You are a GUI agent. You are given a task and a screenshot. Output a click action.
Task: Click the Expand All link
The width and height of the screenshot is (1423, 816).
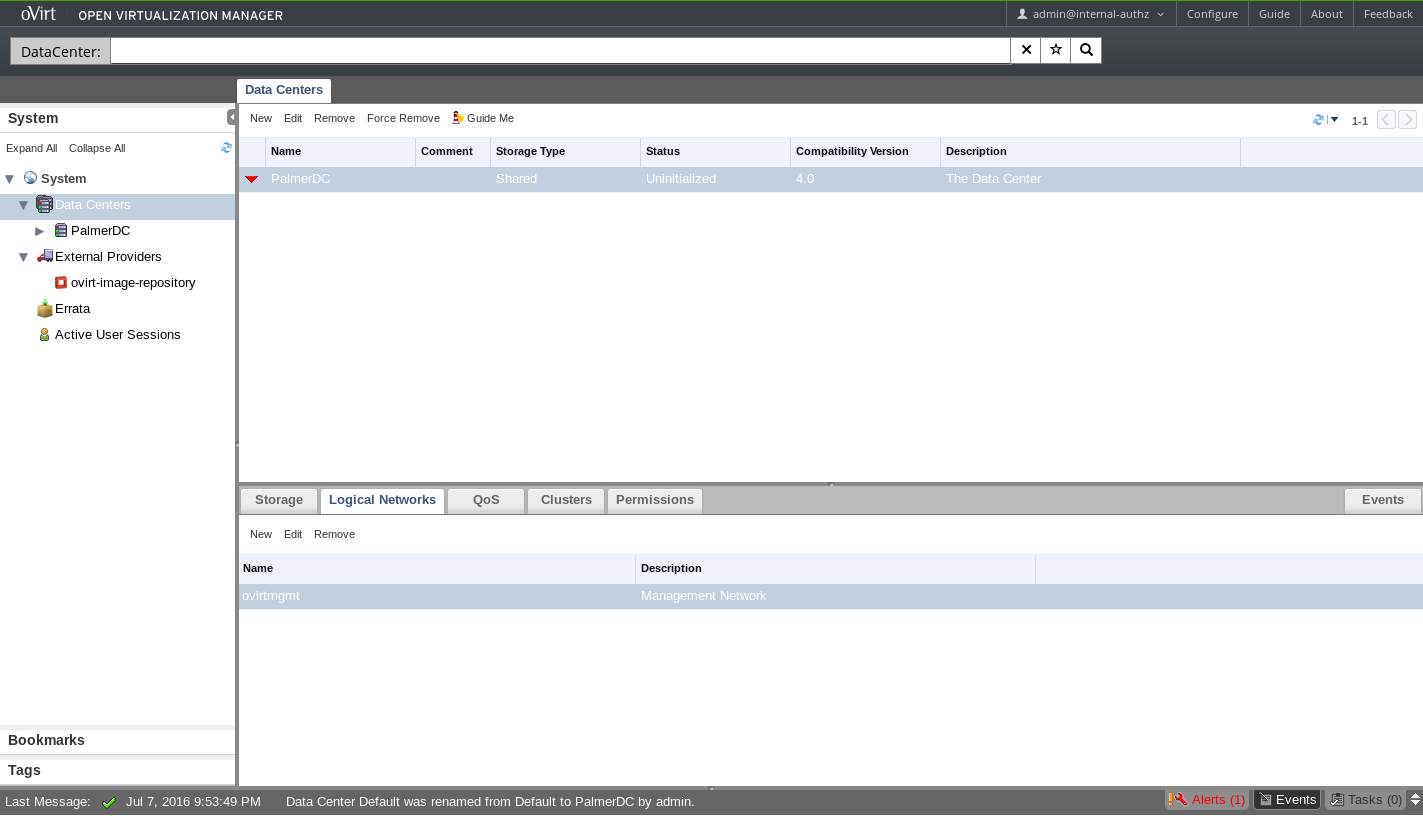32,148
